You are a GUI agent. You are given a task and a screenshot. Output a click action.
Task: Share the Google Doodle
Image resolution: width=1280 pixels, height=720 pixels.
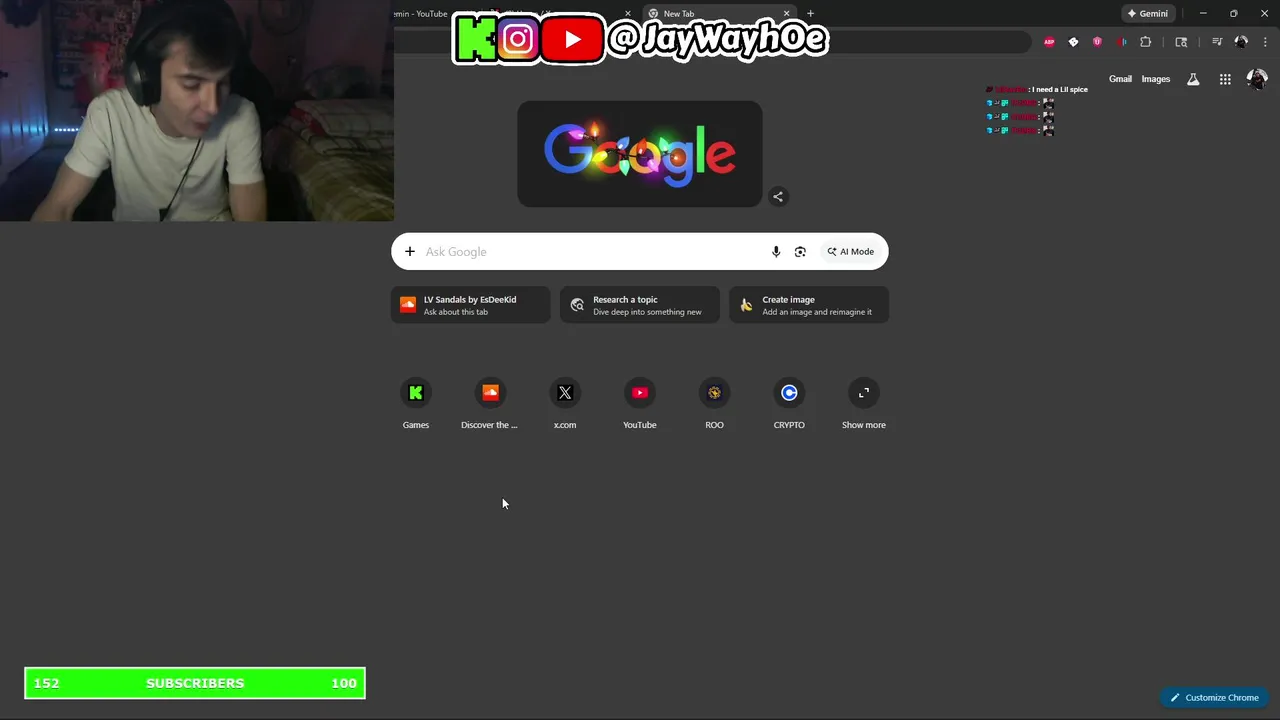(x=778, y=196)
